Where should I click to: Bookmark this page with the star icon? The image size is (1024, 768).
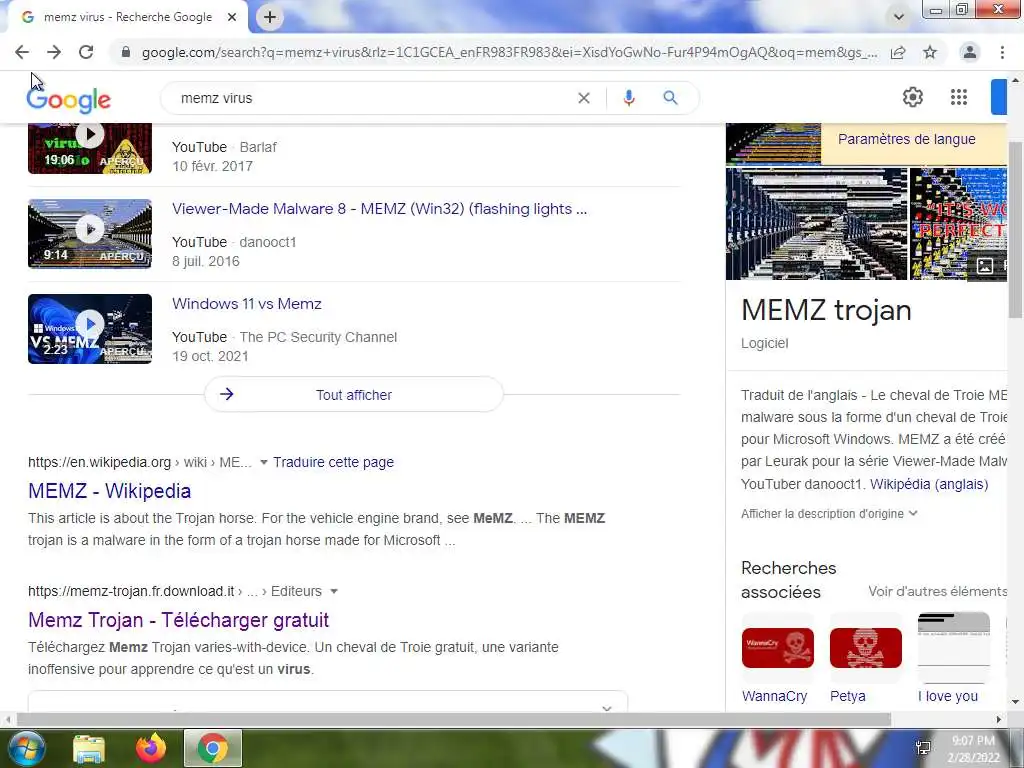pos(930,52)
